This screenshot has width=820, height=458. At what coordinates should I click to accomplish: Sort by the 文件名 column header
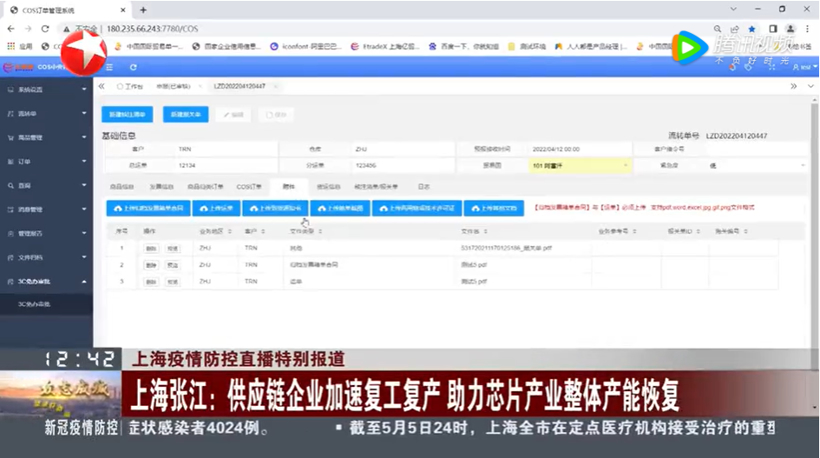[474, 231]
